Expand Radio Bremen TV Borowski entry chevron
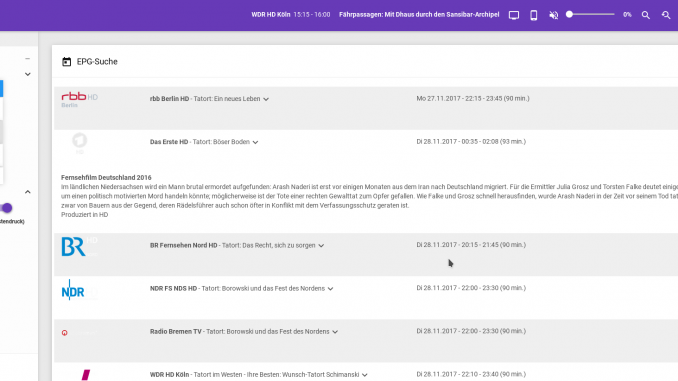 click(335, 332)
